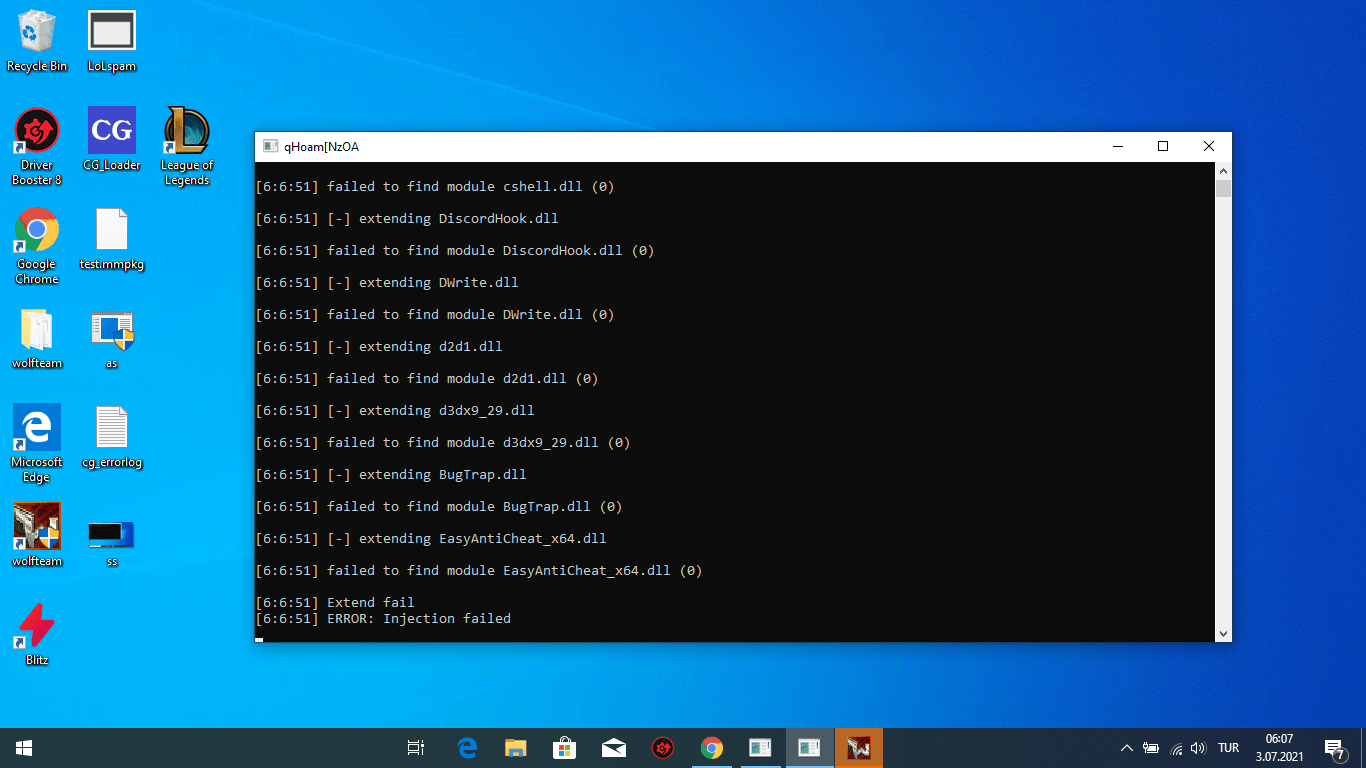
Task: Click the 'failed to find module cshell.dll' line
Action: [434, 187]
